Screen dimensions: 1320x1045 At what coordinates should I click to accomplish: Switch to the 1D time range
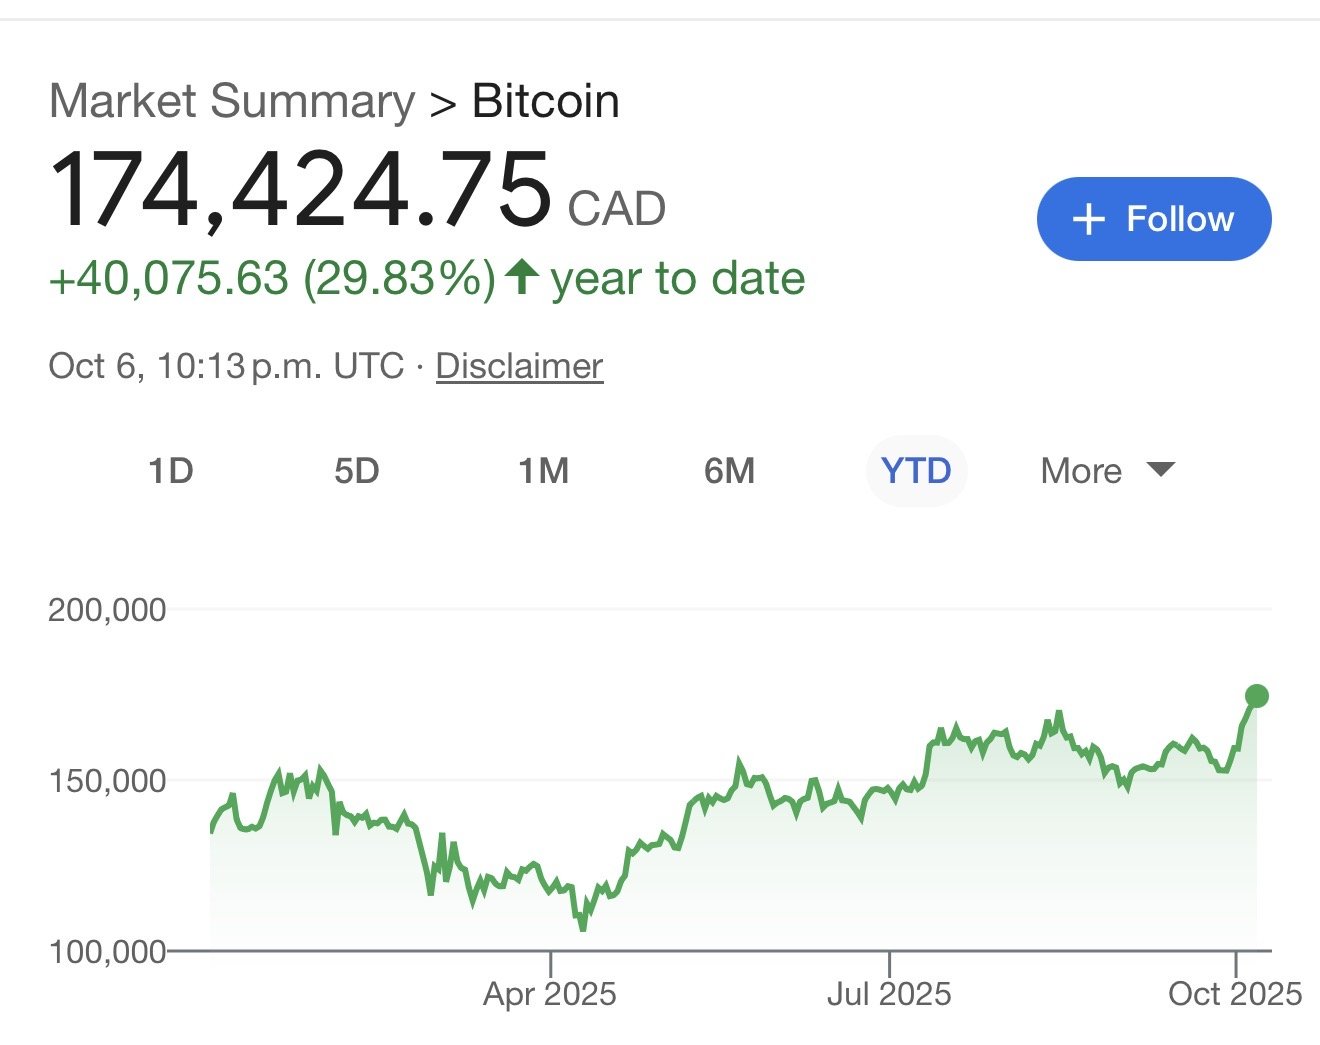[170, 470]
